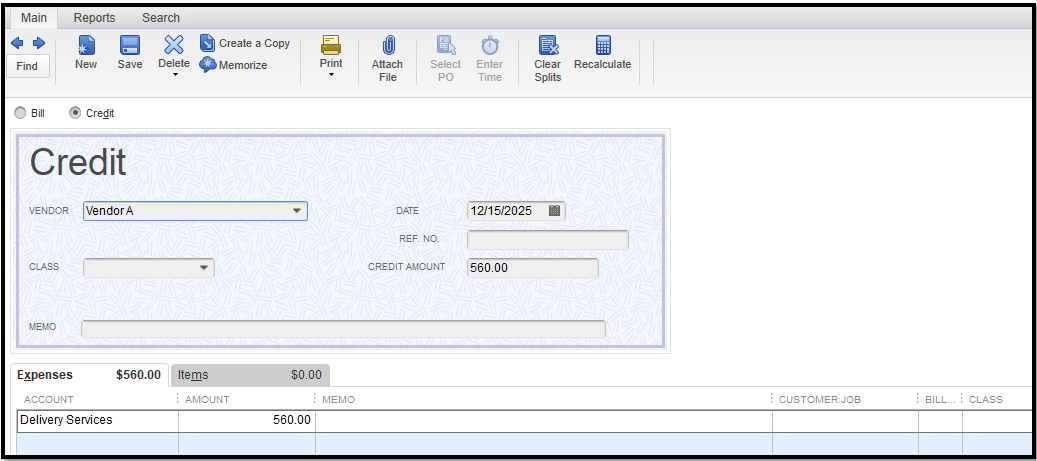Go to previous transaction with left arrow
The width and height of the screenshot is (1037, 461).
pyautogui.click(x=17, y=43)
